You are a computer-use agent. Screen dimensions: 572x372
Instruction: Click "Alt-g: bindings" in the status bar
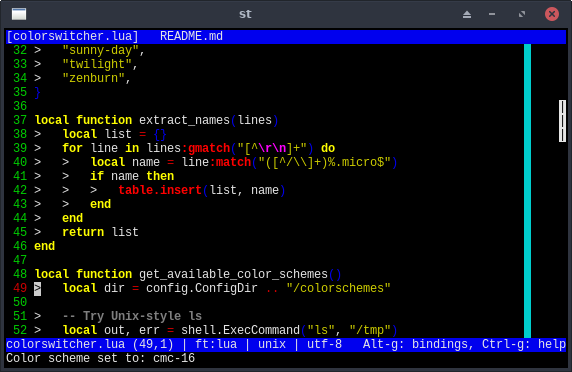coord(416,344)
